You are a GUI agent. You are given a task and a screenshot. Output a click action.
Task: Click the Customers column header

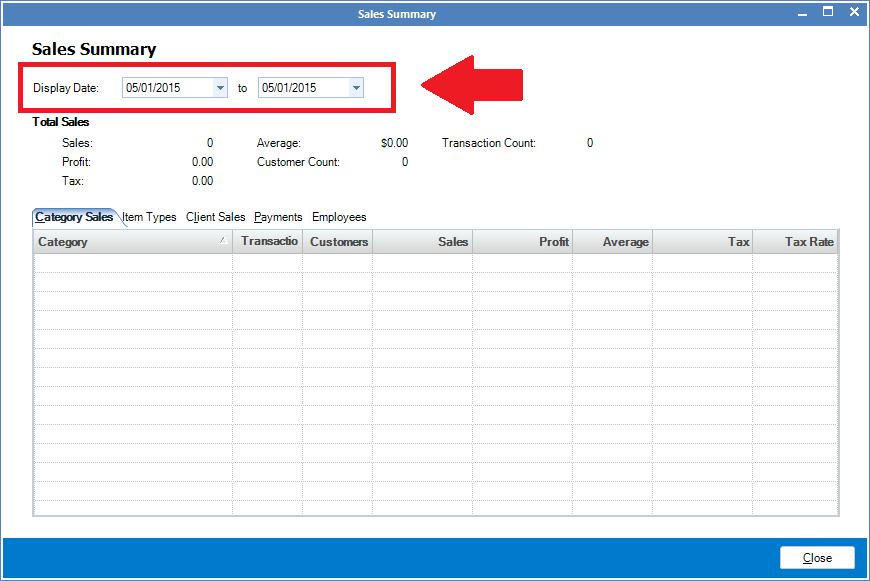(x=338, y=242)
